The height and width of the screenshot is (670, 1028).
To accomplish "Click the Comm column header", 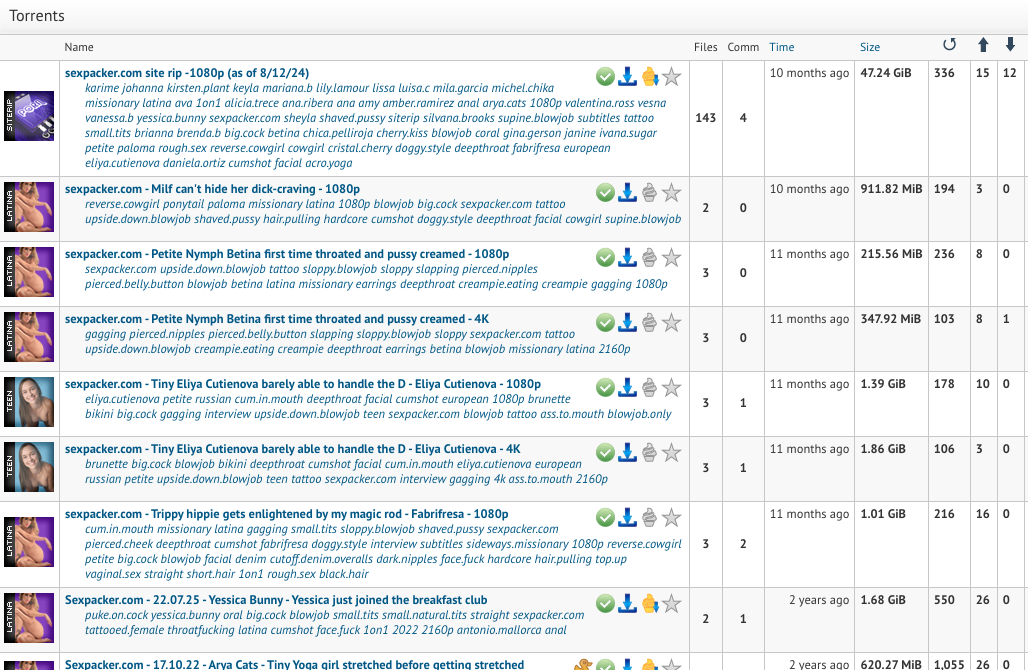I will 743,47.
